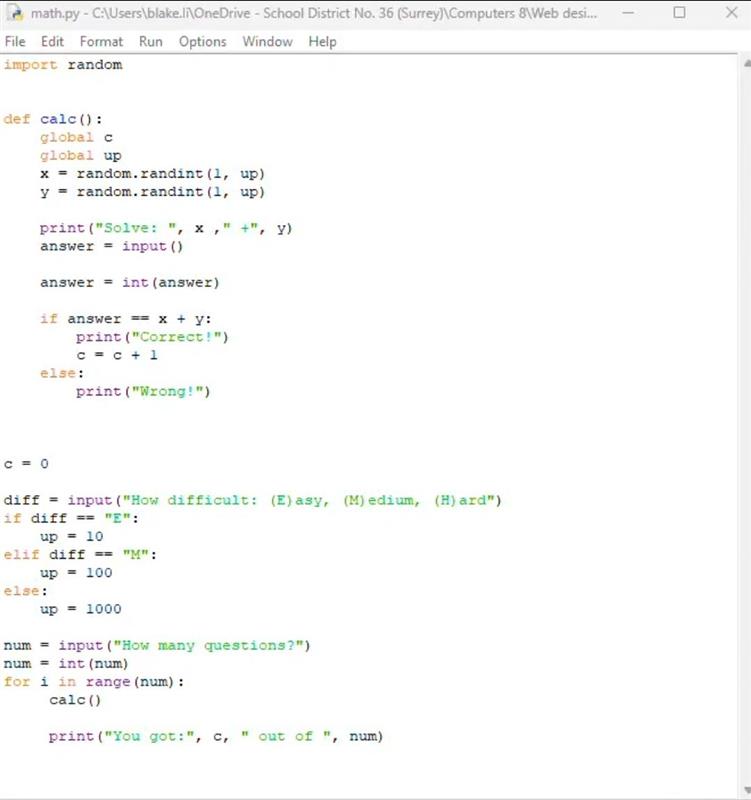Click line 'for i in range(num):'
The image size is (751, 800).
[x=94, y=682]
